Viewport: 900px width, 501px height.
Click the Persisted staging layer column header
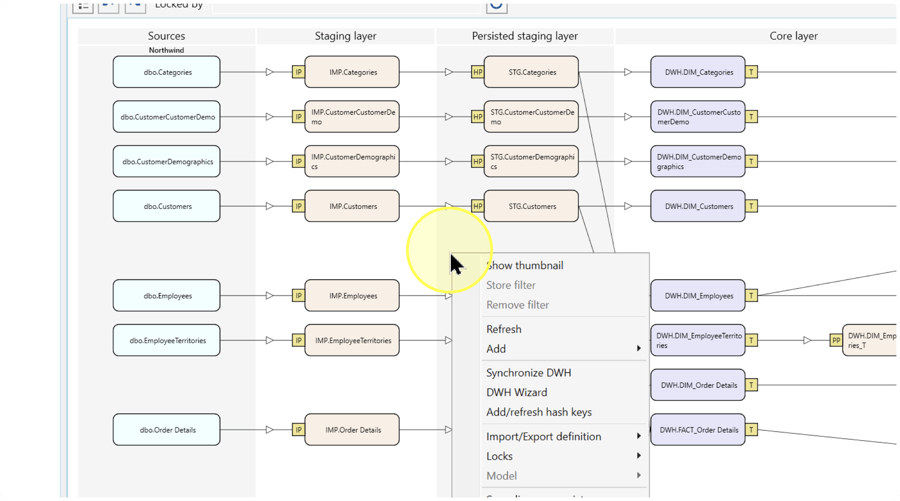point(525,36)
